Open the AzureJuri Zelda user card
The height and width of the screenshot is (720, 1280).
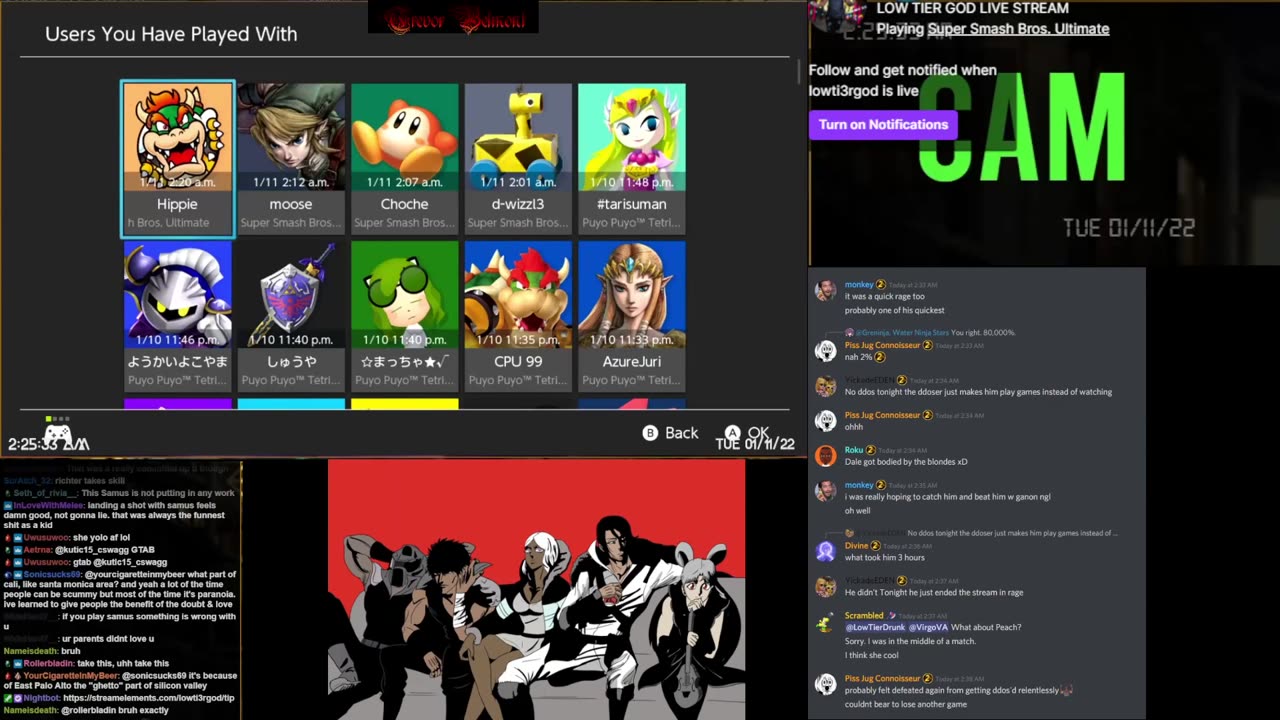click(x=632, y=316)
